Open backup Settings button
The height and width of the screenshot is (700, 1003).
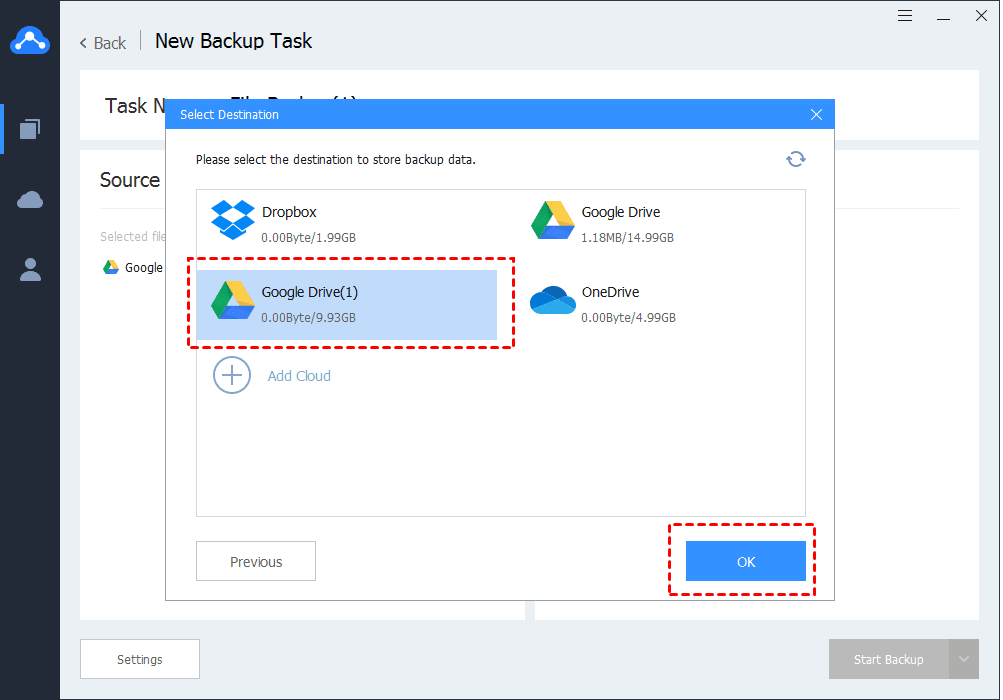[x=140, y=659]
